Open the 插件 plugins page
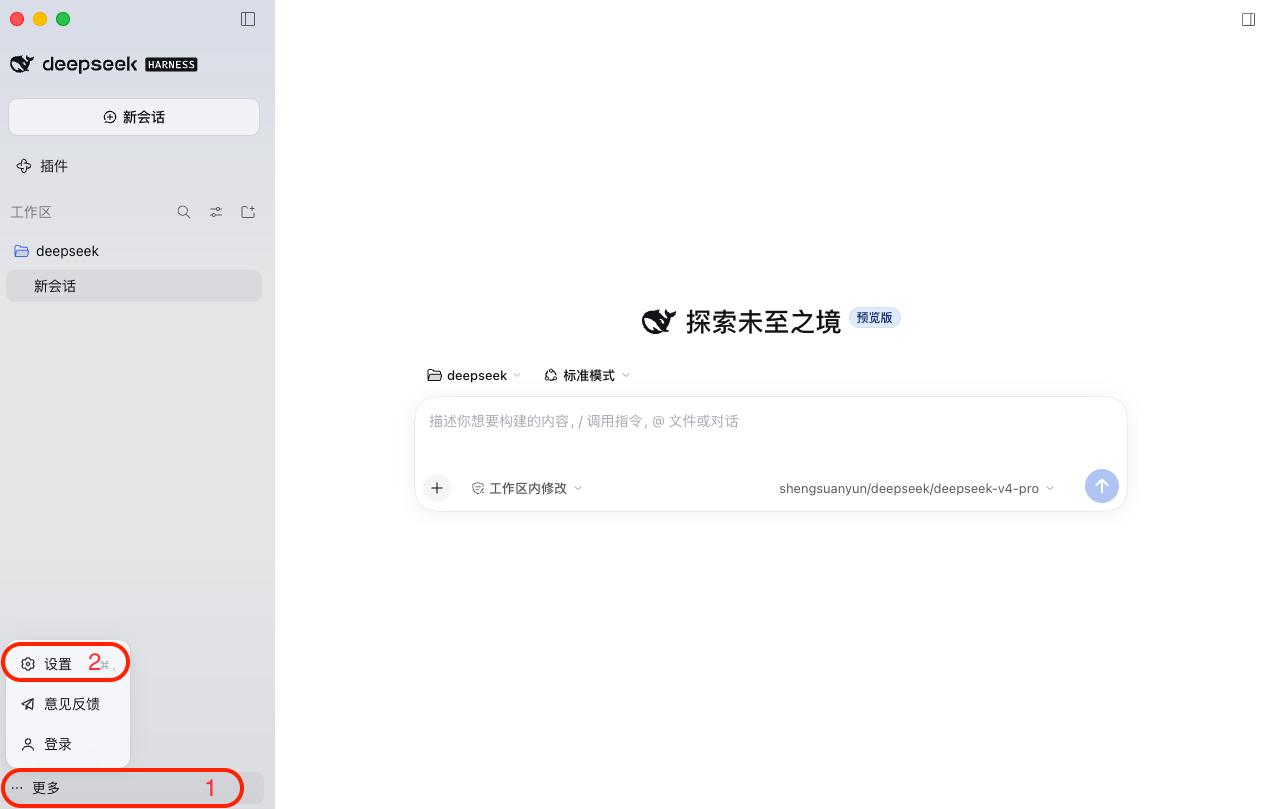The height and width of the screenshot is (809, 1262). (x=134, y=166)
